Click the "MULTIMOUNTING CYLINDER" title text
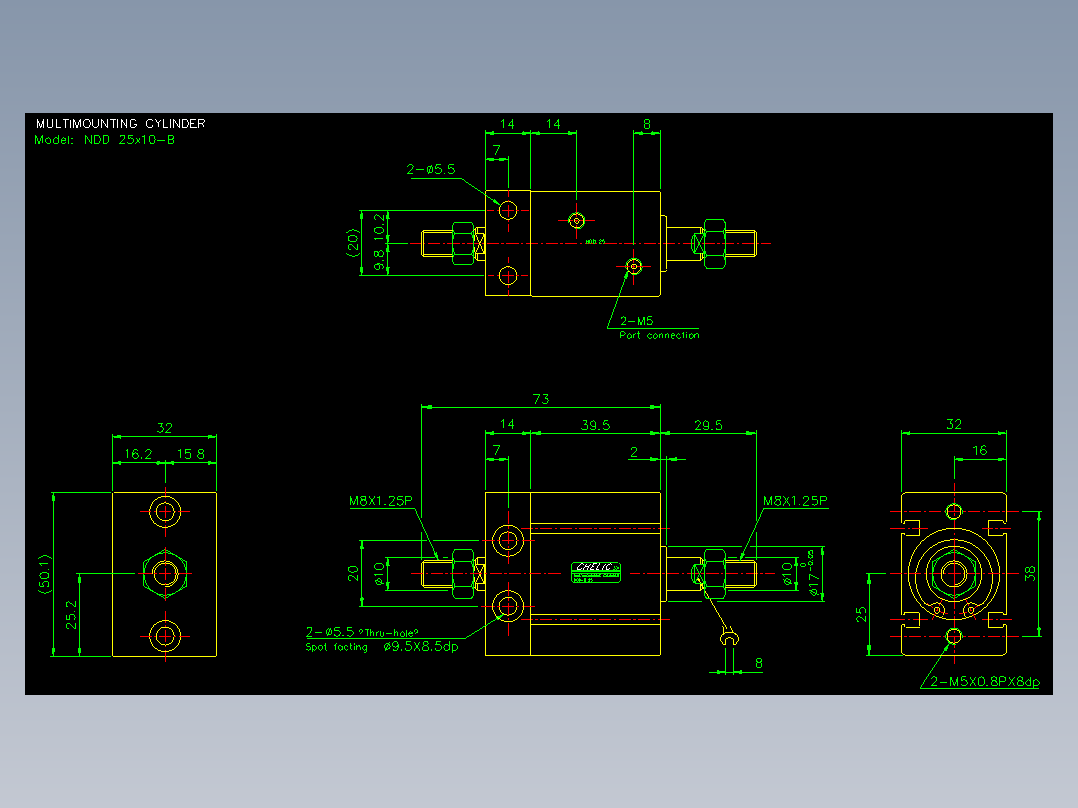1078x808 pixels. [x=120, y=124]
